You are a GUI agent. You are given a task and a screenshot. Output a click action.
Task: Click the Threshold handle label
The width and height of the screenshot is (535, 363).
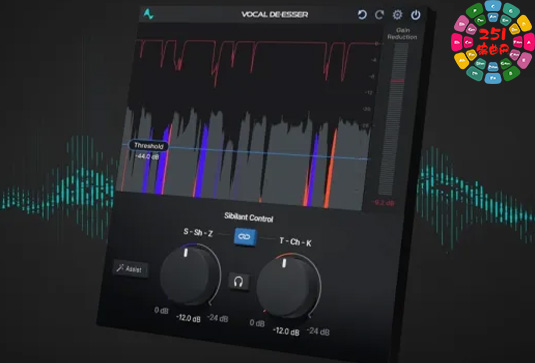pyautogui.click(x=149, y=146)
